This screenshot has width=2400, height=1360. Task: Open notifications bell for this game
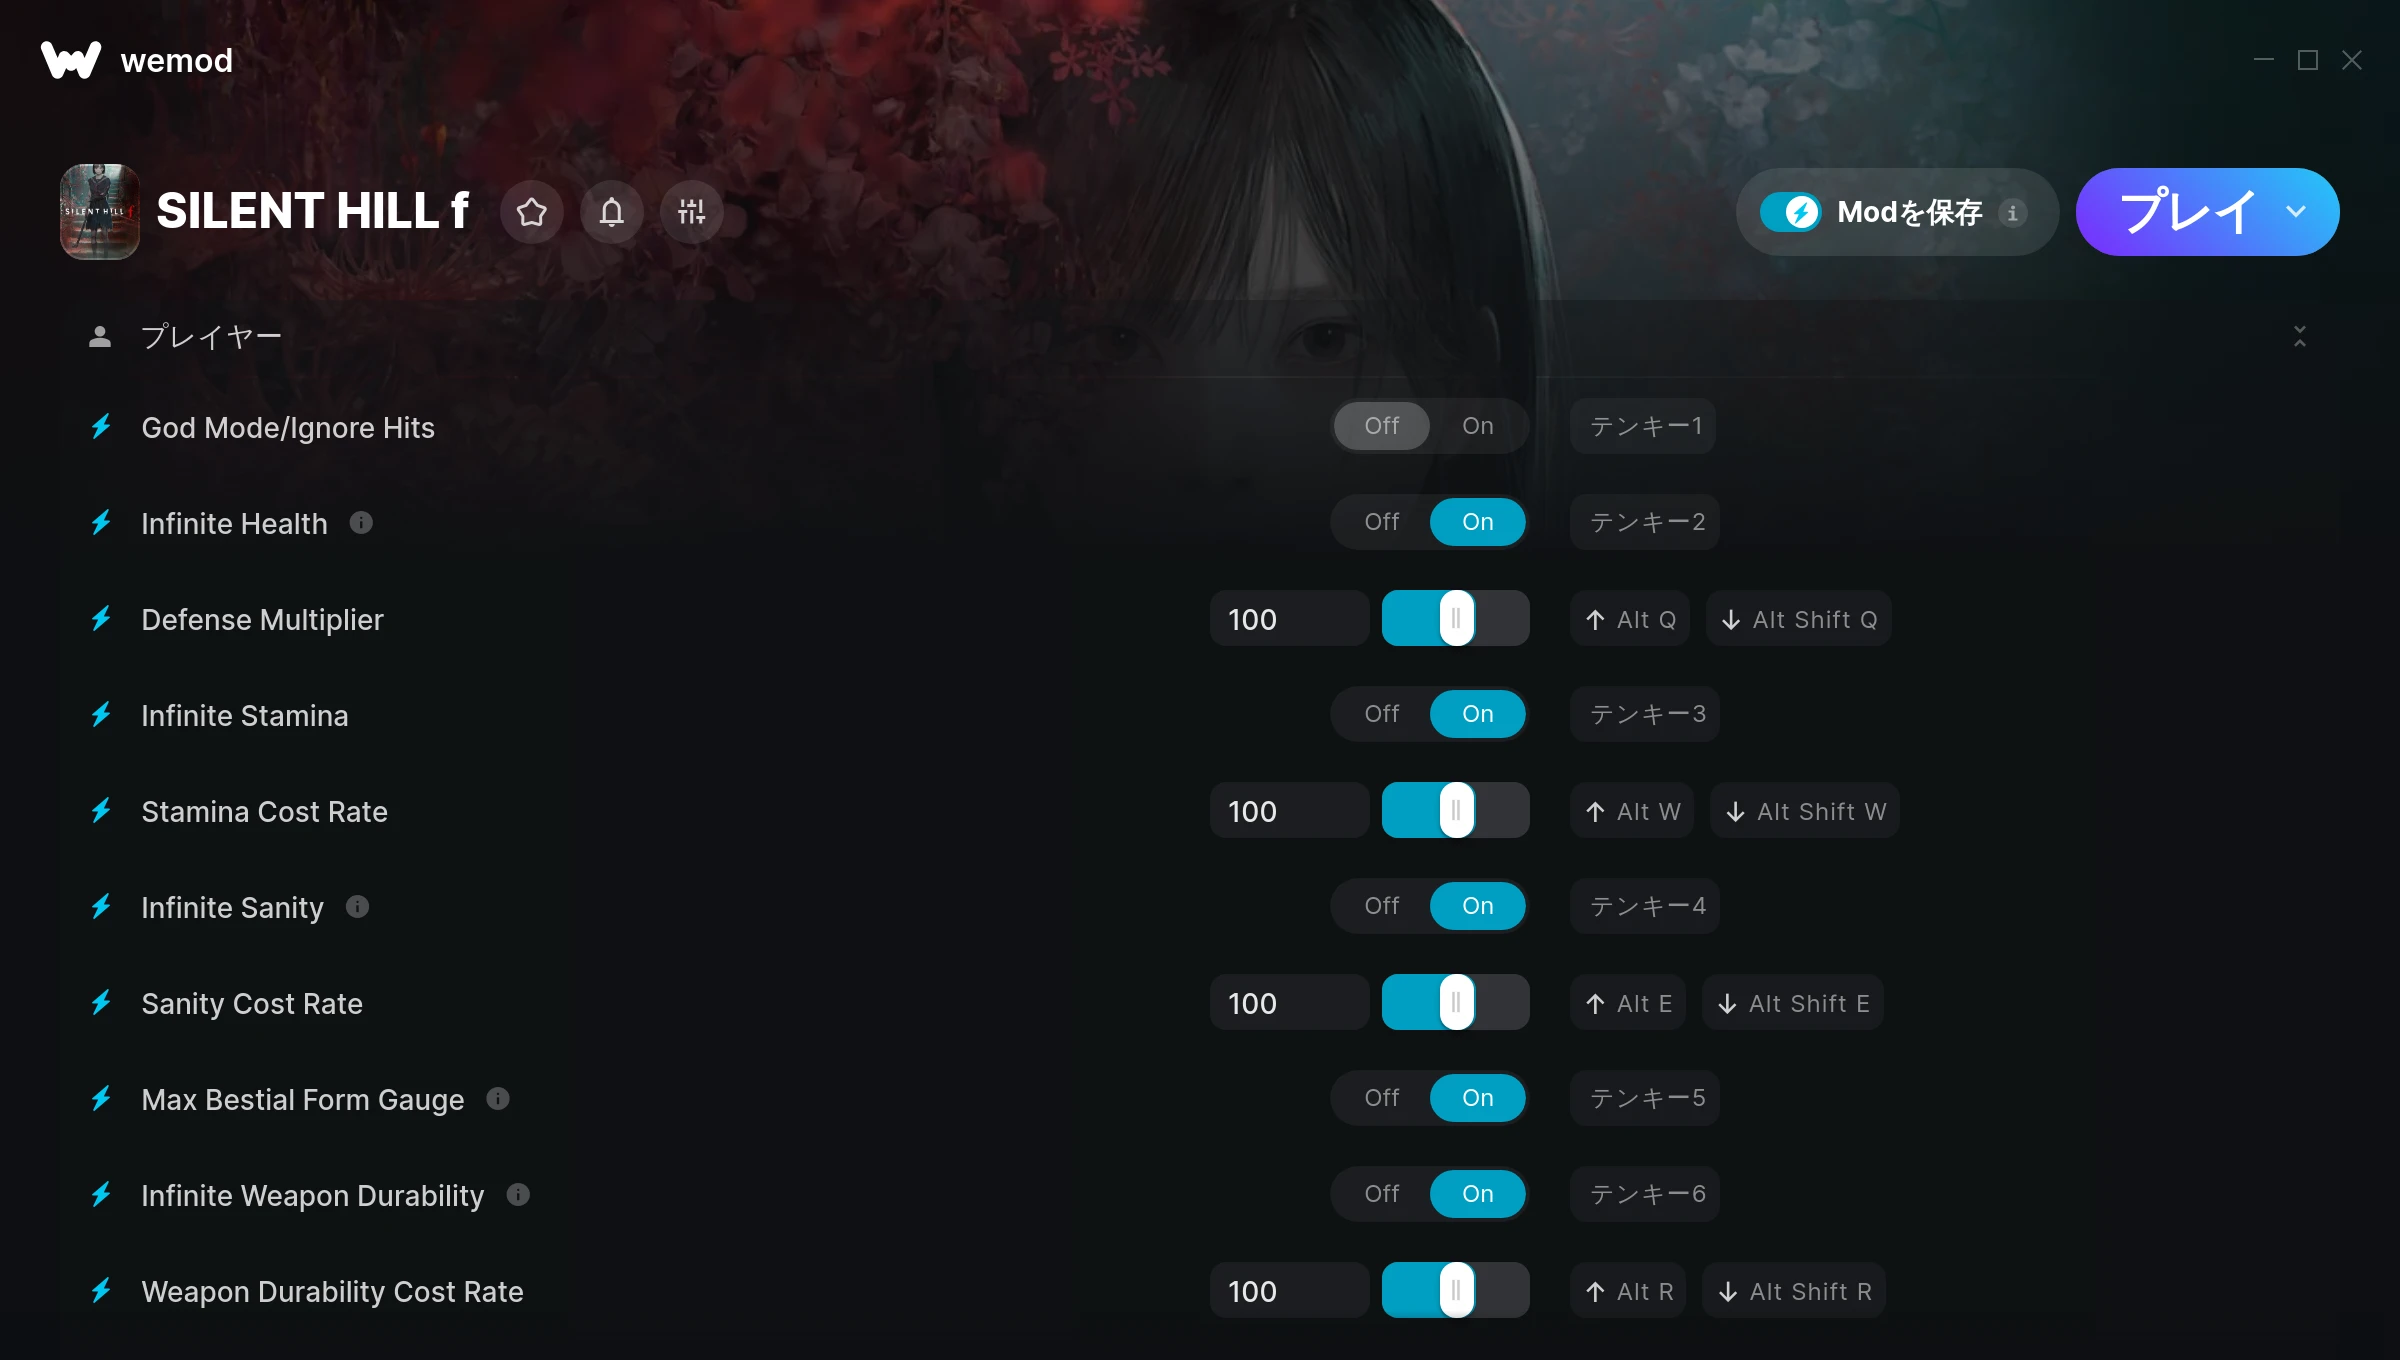point(612,212)
